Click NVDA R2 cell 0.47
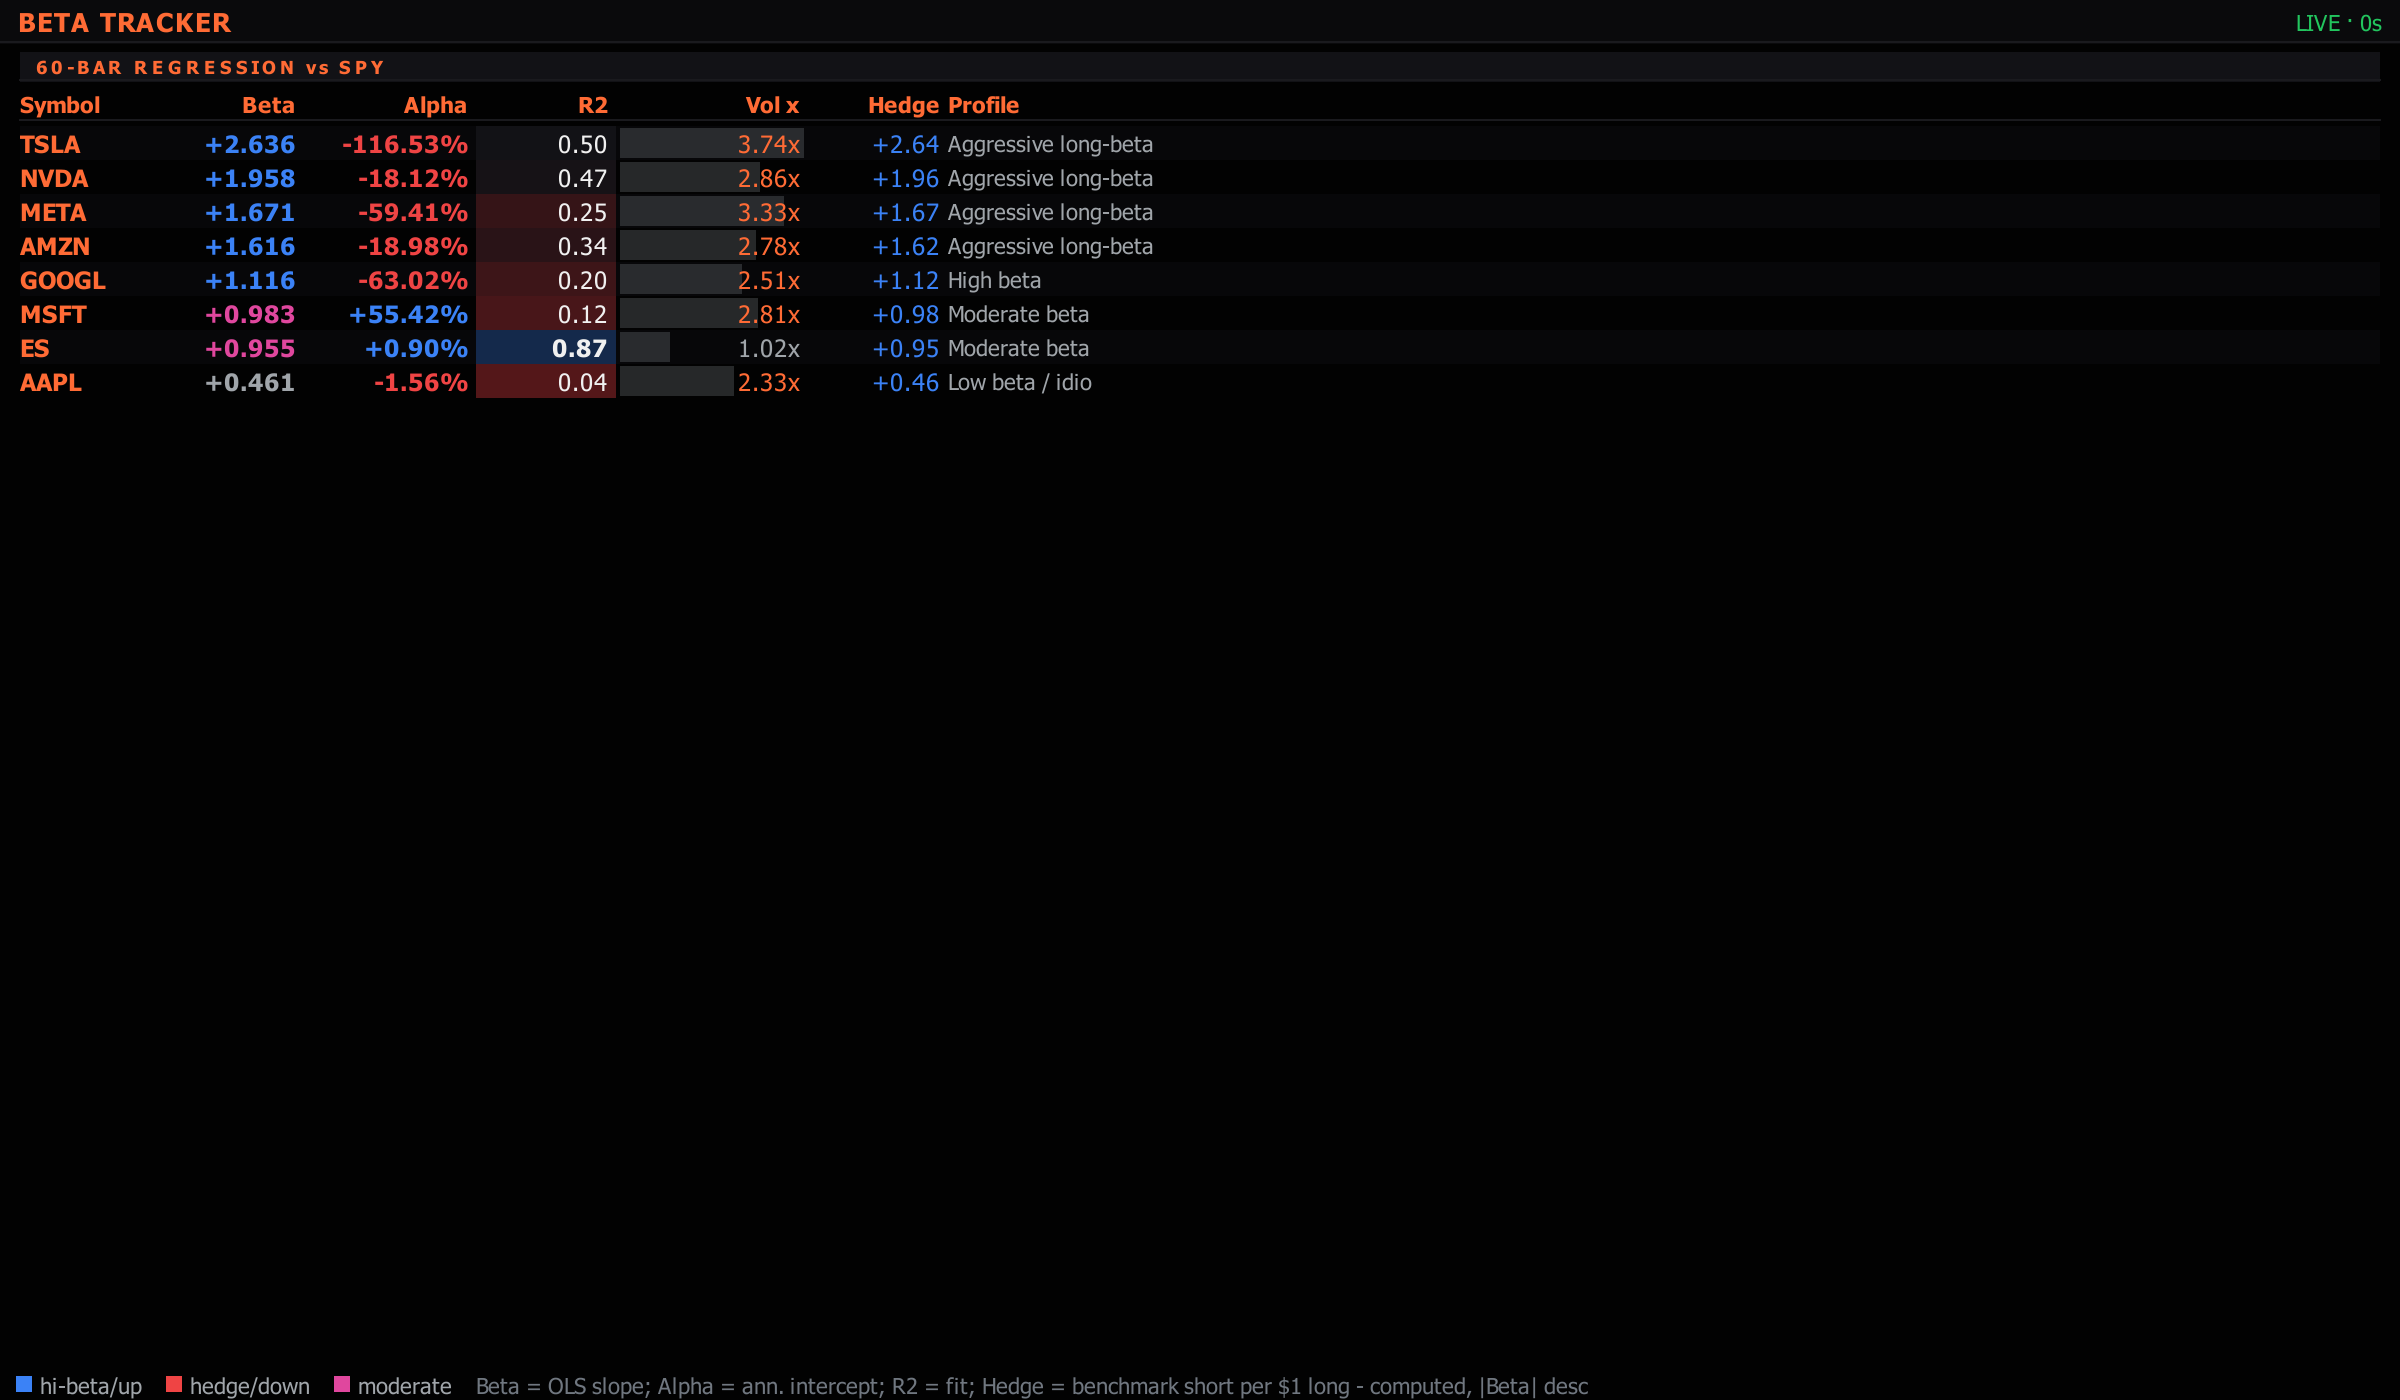Image resolution: width=2400 pixels, height=1400 pixels. pyautogui.click(x=546, y=178)
